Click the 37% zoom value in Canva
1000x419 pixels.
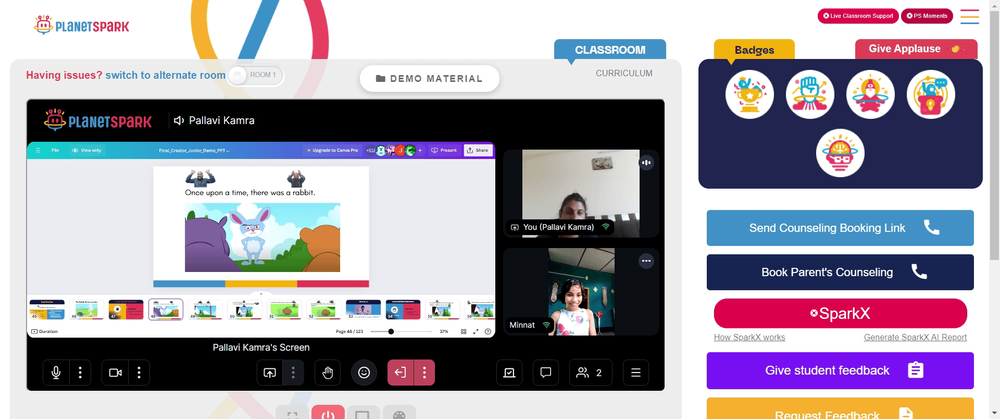(x=444, y=332)
